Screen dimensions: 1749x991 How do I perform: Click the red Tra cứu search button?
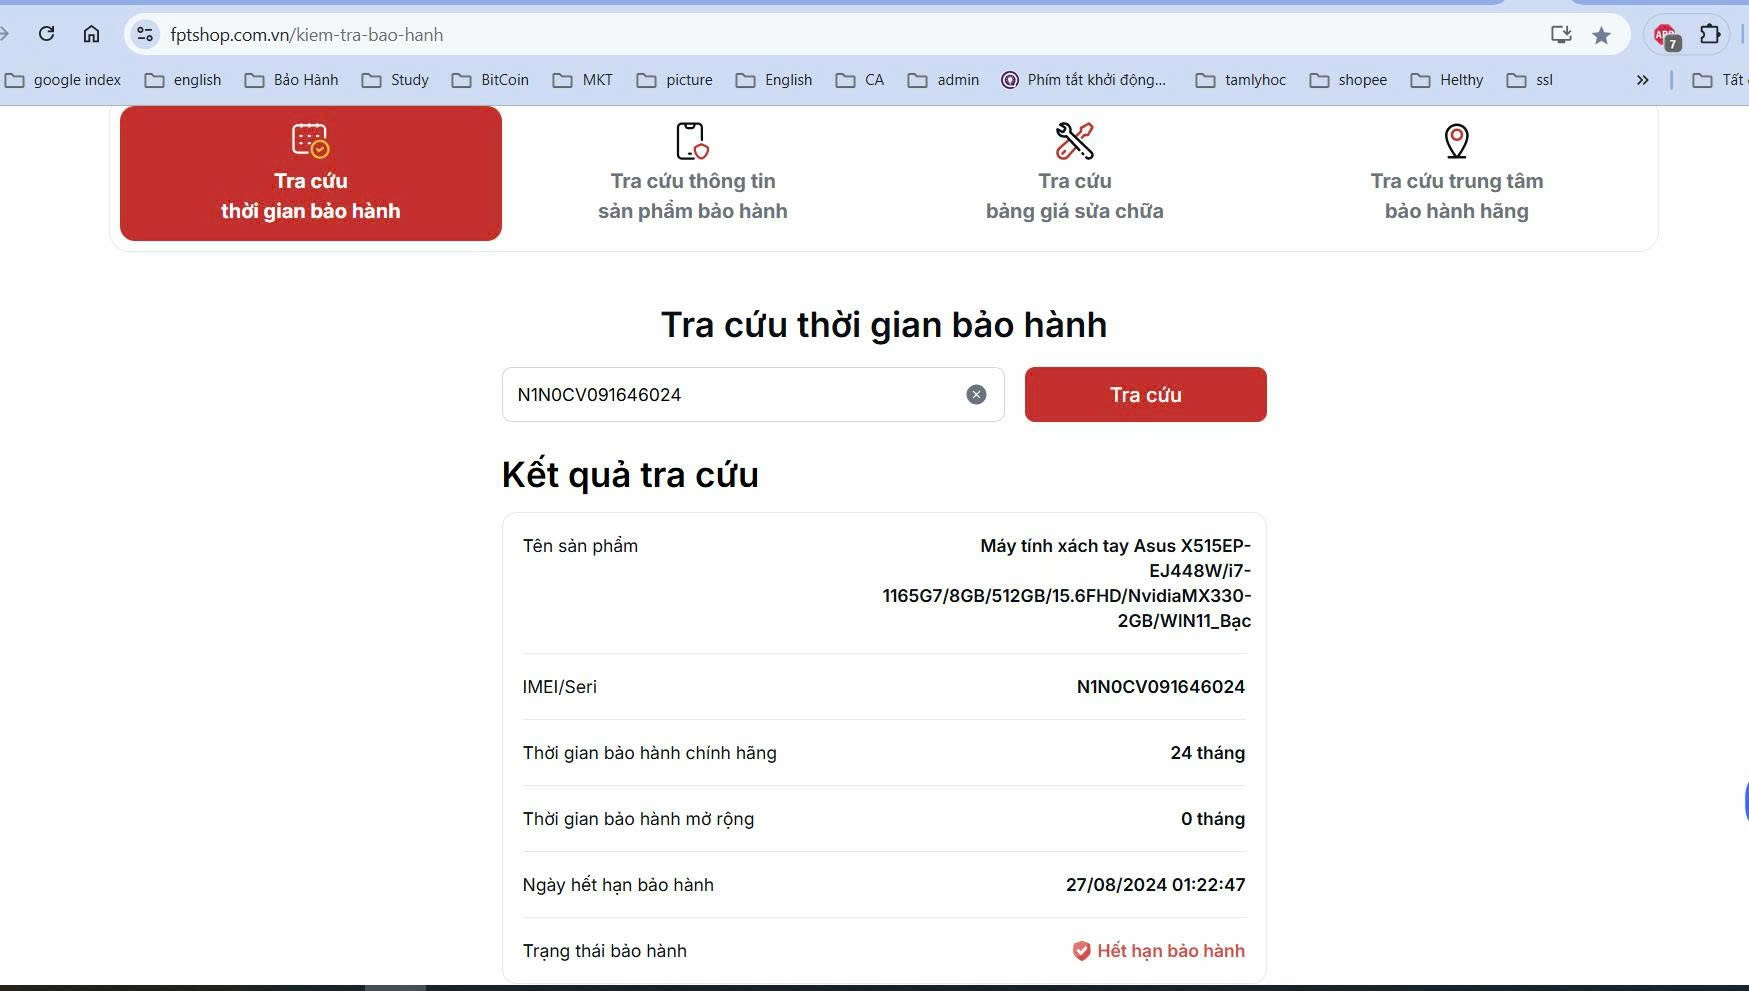pos(1146,394)
